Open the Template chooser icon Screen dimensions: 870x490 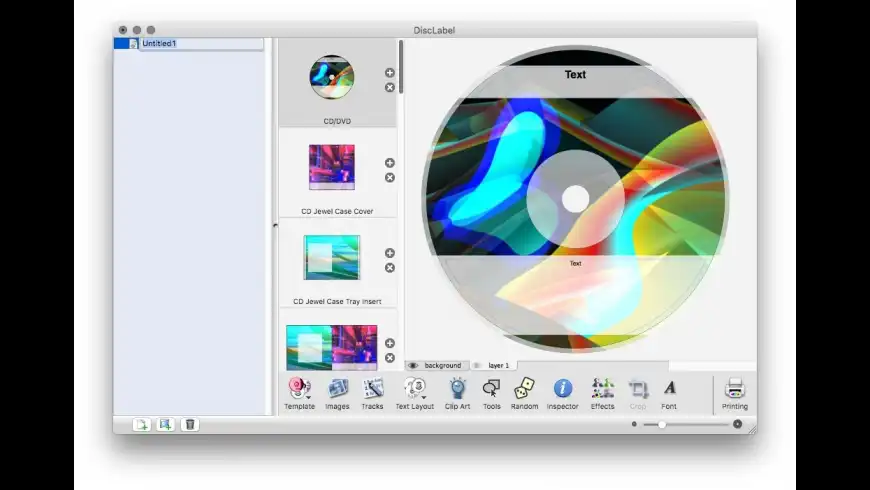pos(299,388)
